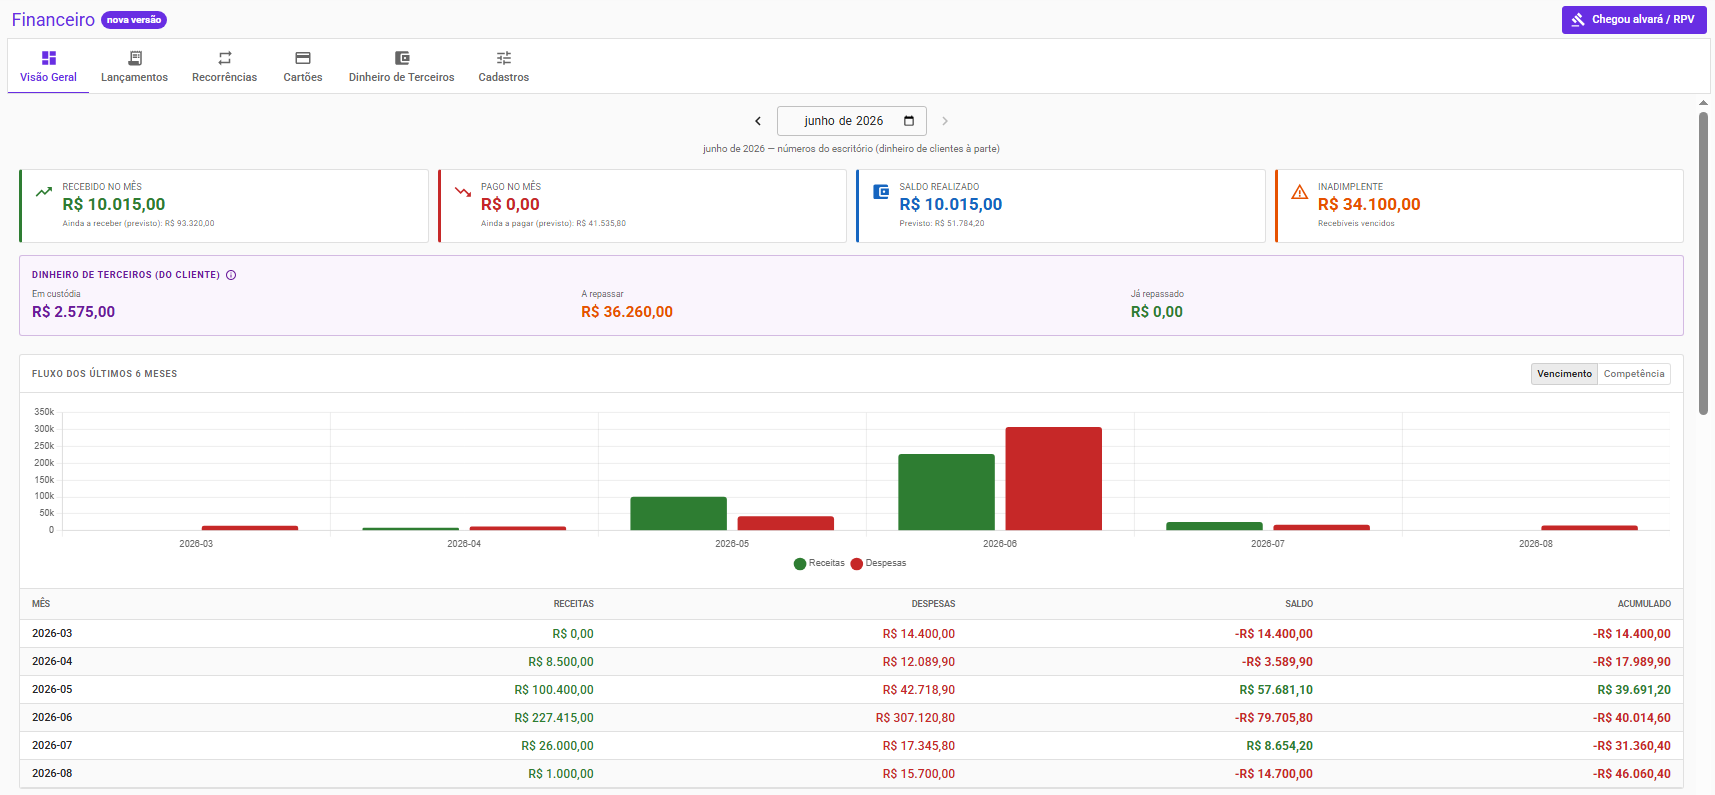Click the 2026-06 despesas cell R$ 307.120,80
The width and height of the screenshot is (1715, 795).
click(x=915, y=718)
